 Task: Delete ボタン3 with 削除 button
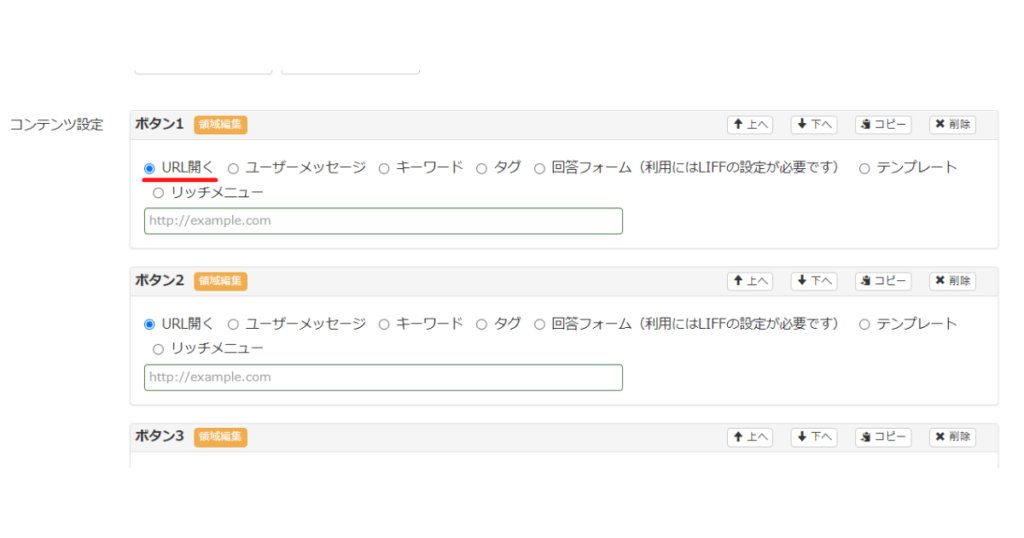click(x=952, y=437)
